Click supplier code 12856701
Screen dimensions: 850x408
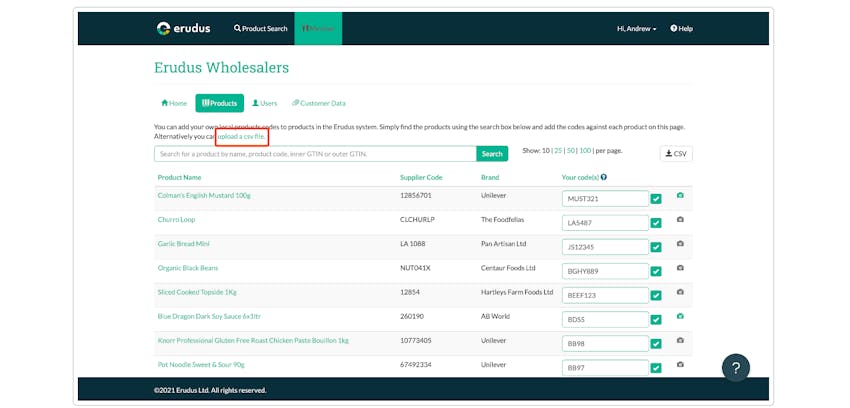click(415, 195)
